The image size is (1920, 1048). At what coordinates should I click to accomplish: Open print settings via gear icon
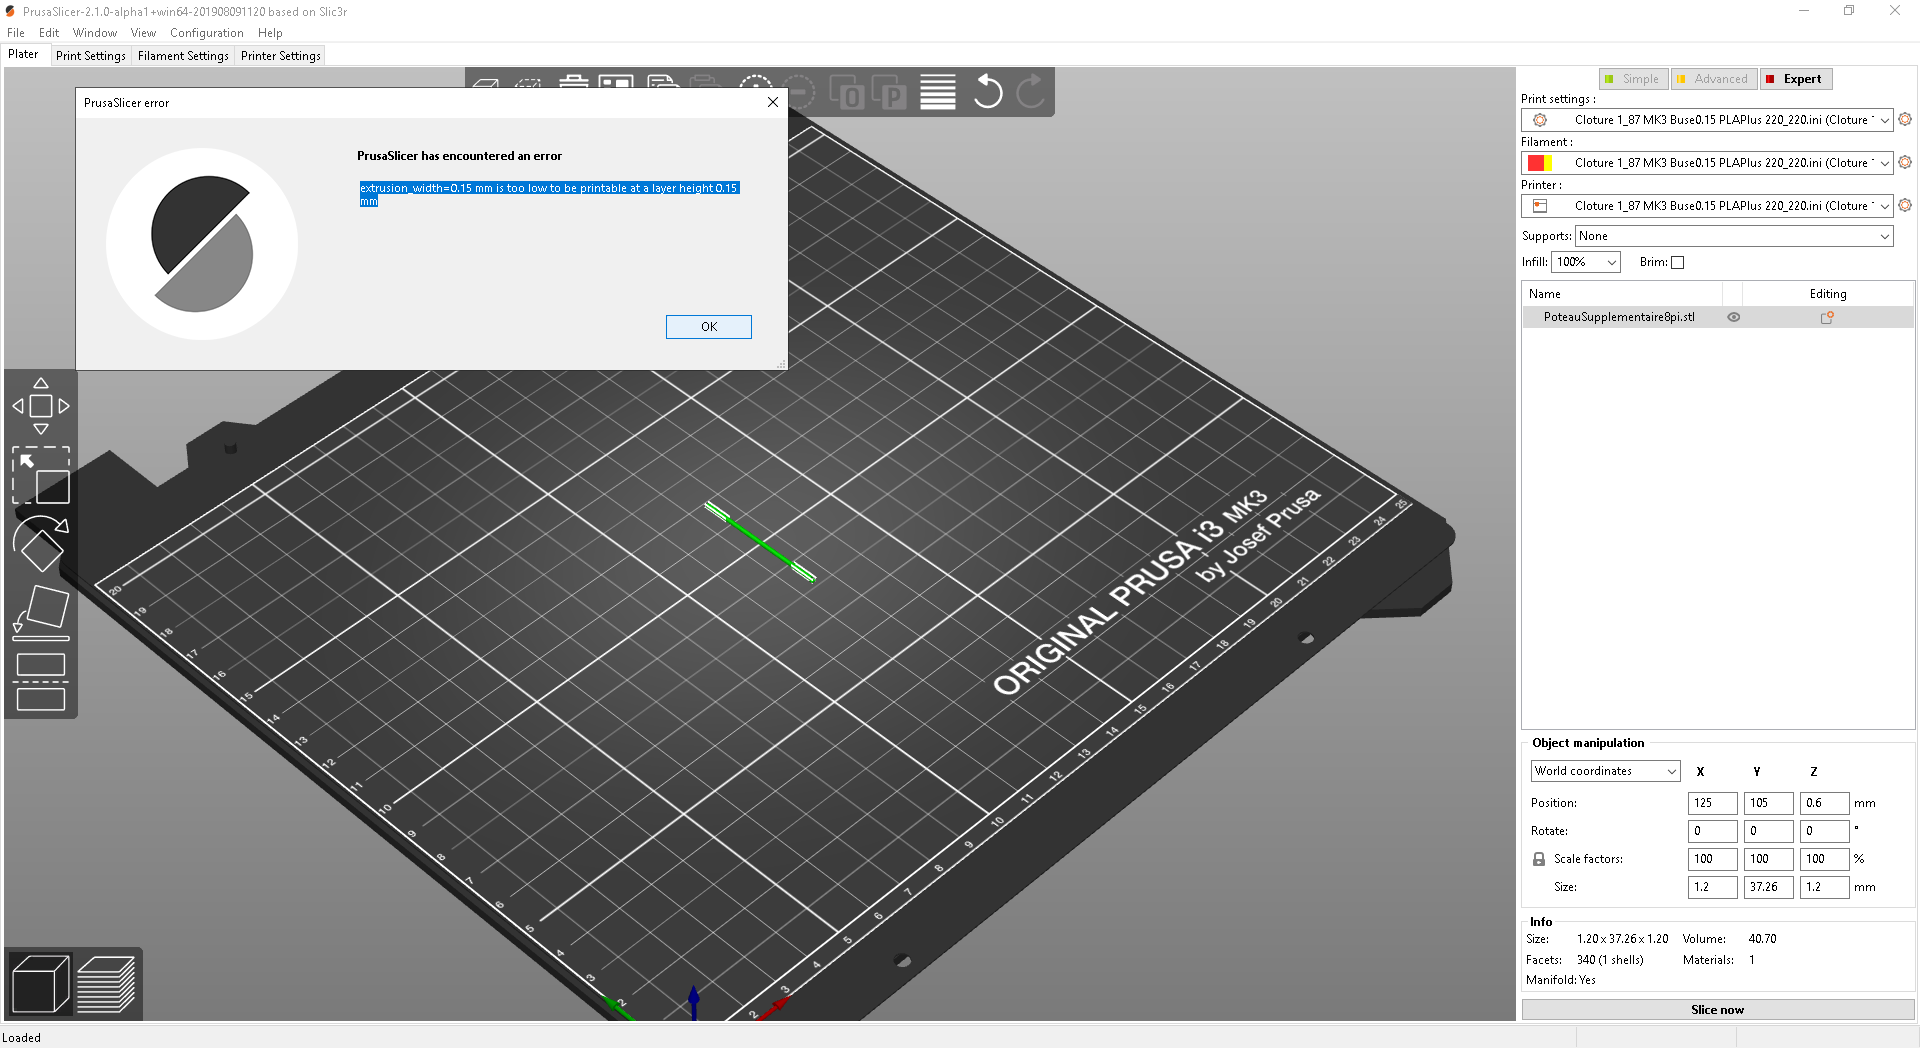(x=1905, y=119)
